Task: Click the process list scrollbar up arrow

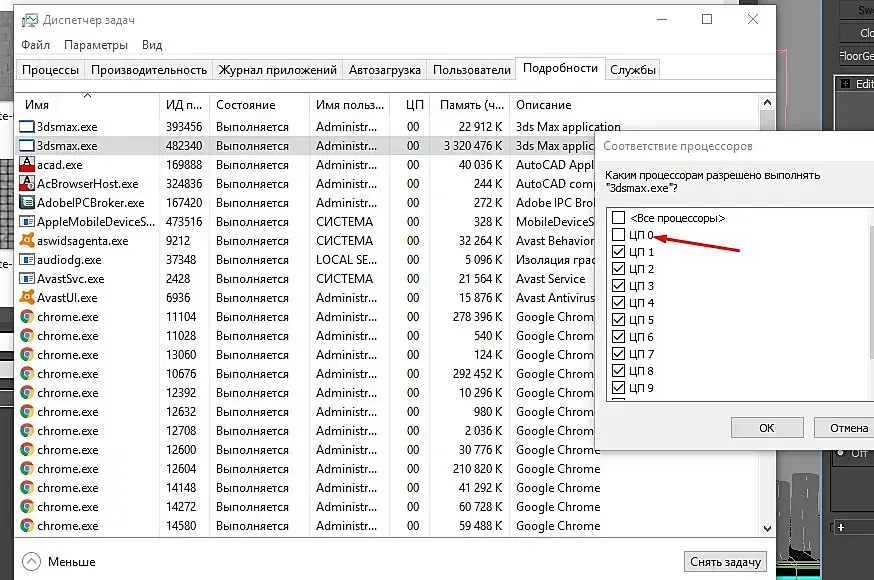Action: click(767, 103)
